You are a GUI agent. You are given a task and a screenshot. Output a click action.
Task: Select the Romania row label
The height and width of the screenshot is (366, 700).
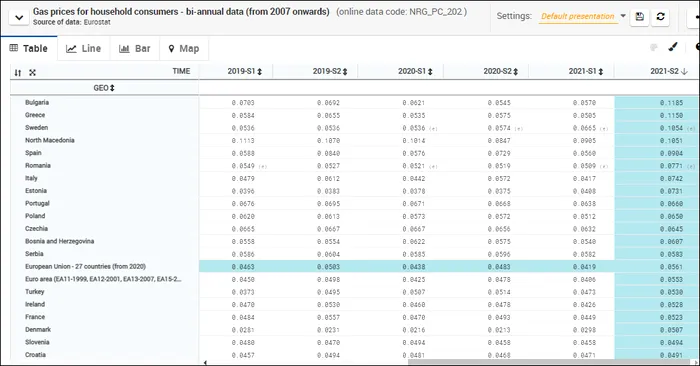click(x=38, y=165)
